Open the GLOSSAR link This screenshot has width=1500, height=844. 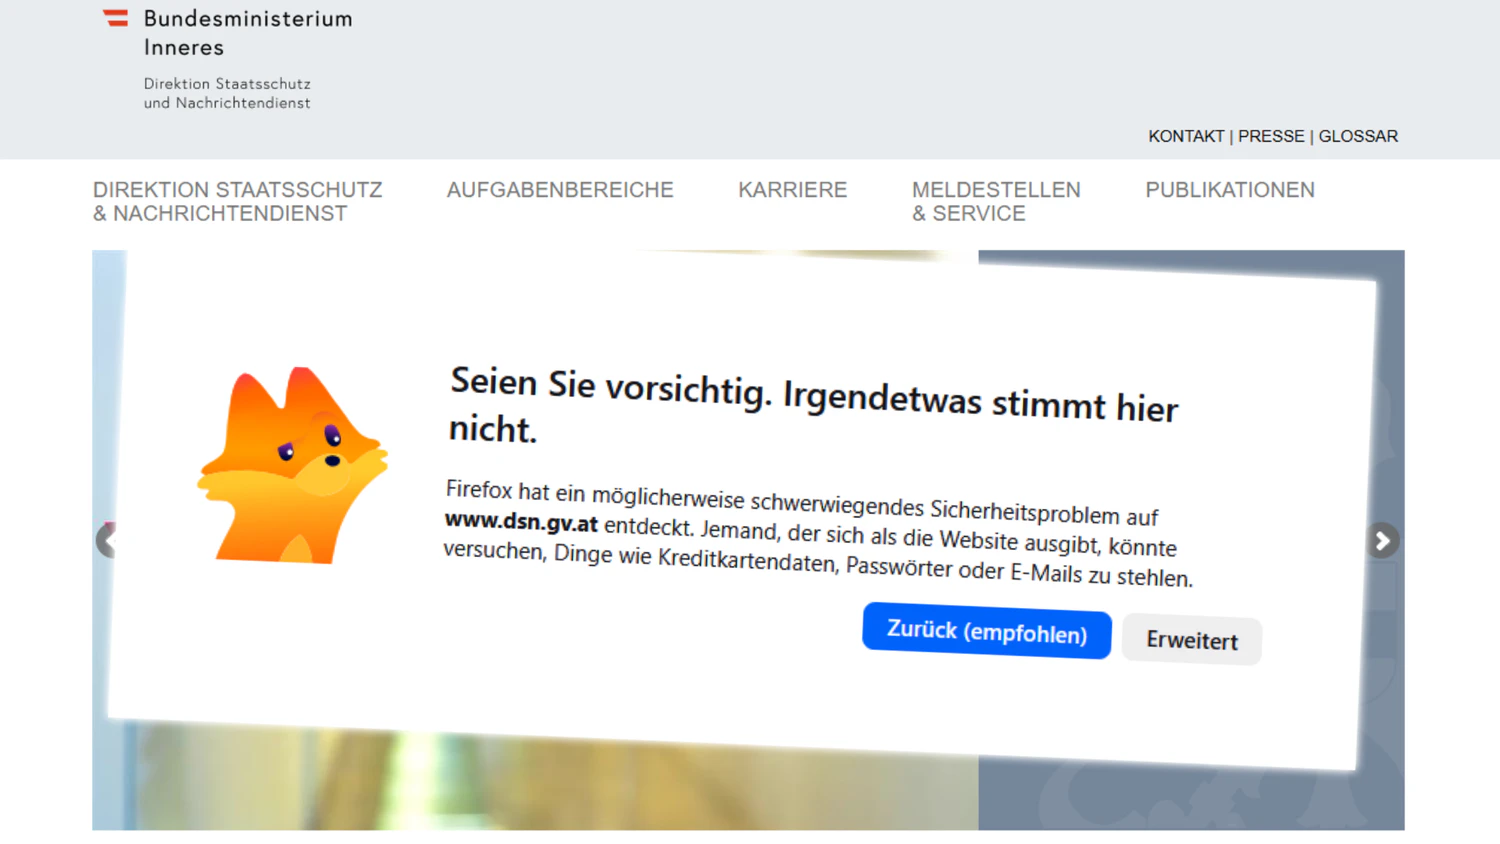point(1358,136)
